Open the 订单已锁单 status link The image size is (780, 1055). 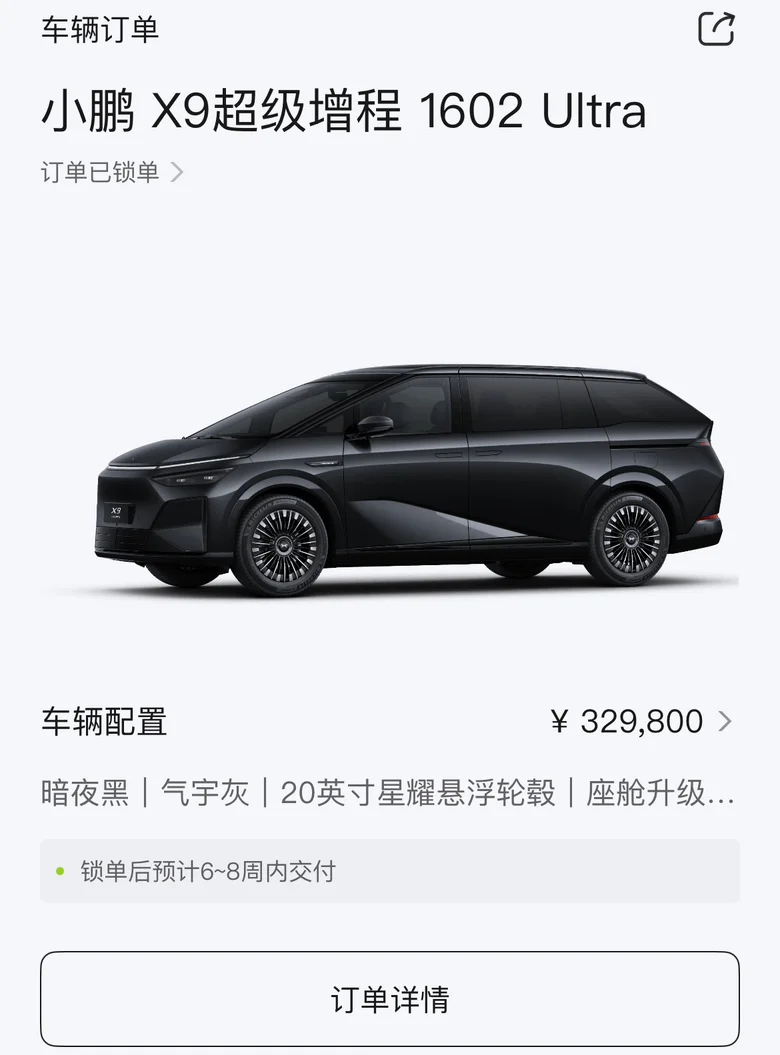click(x=100, y=172)
